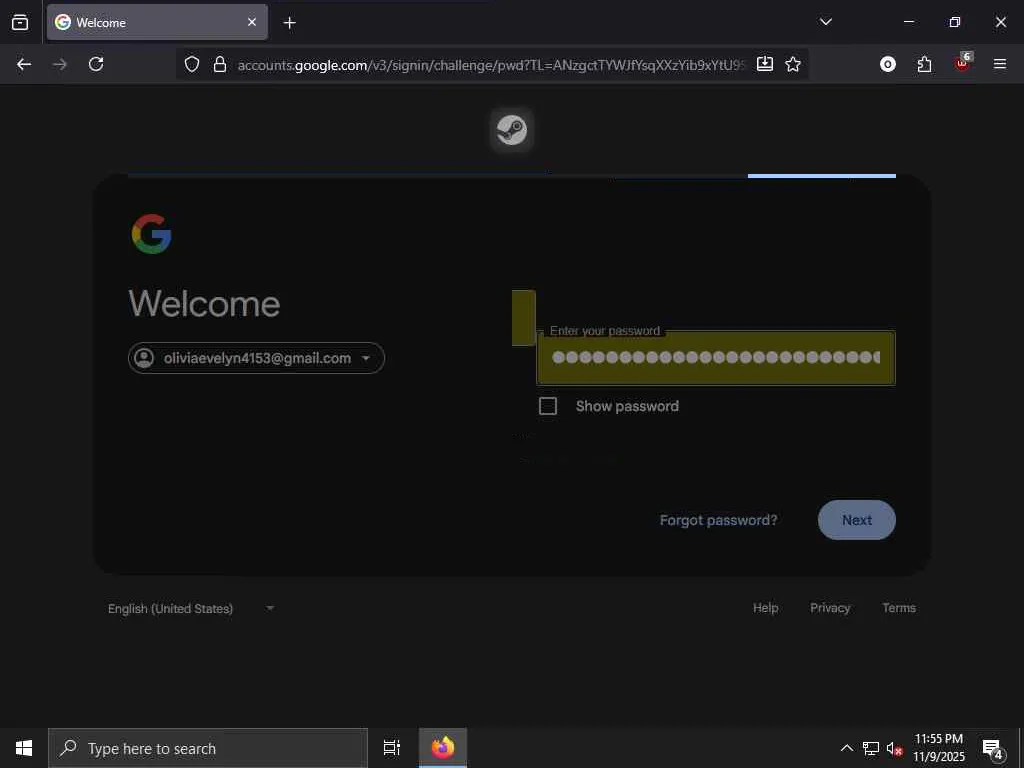Open the Privacy link in footer

pyautogui.click(x=830, y=608)
